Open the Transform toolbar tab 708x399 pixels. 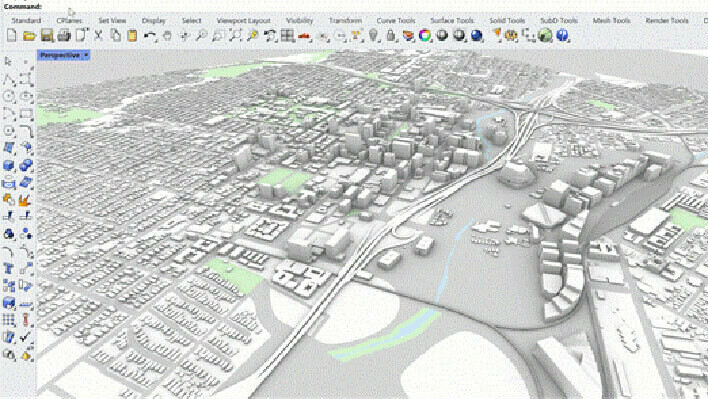click(x=345, y=21)
